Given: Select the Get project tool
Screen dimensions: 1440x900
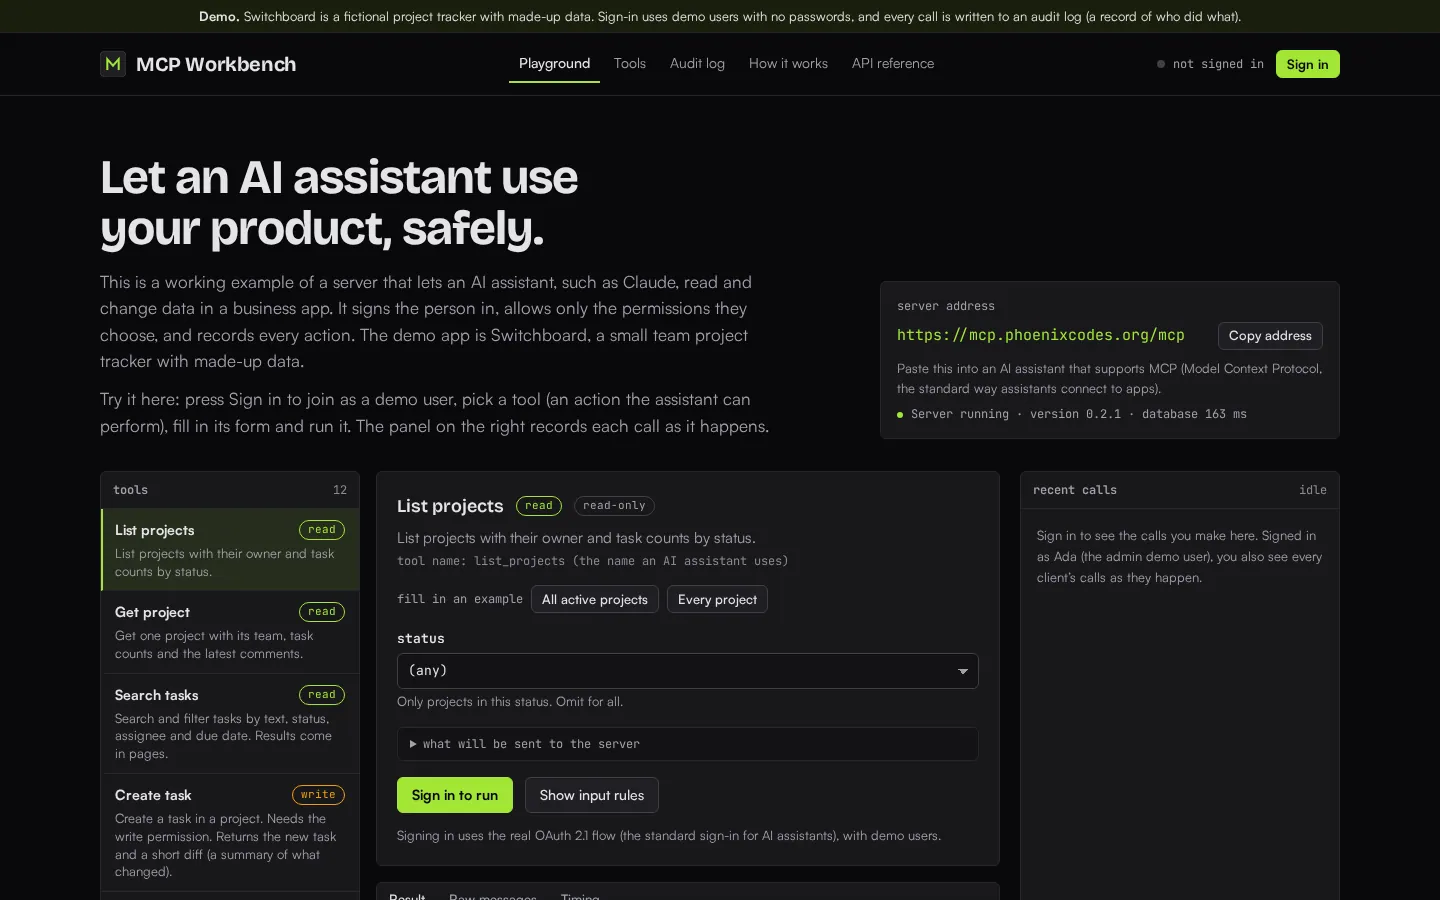Looking at the screenshot, I should click(230, 632).
